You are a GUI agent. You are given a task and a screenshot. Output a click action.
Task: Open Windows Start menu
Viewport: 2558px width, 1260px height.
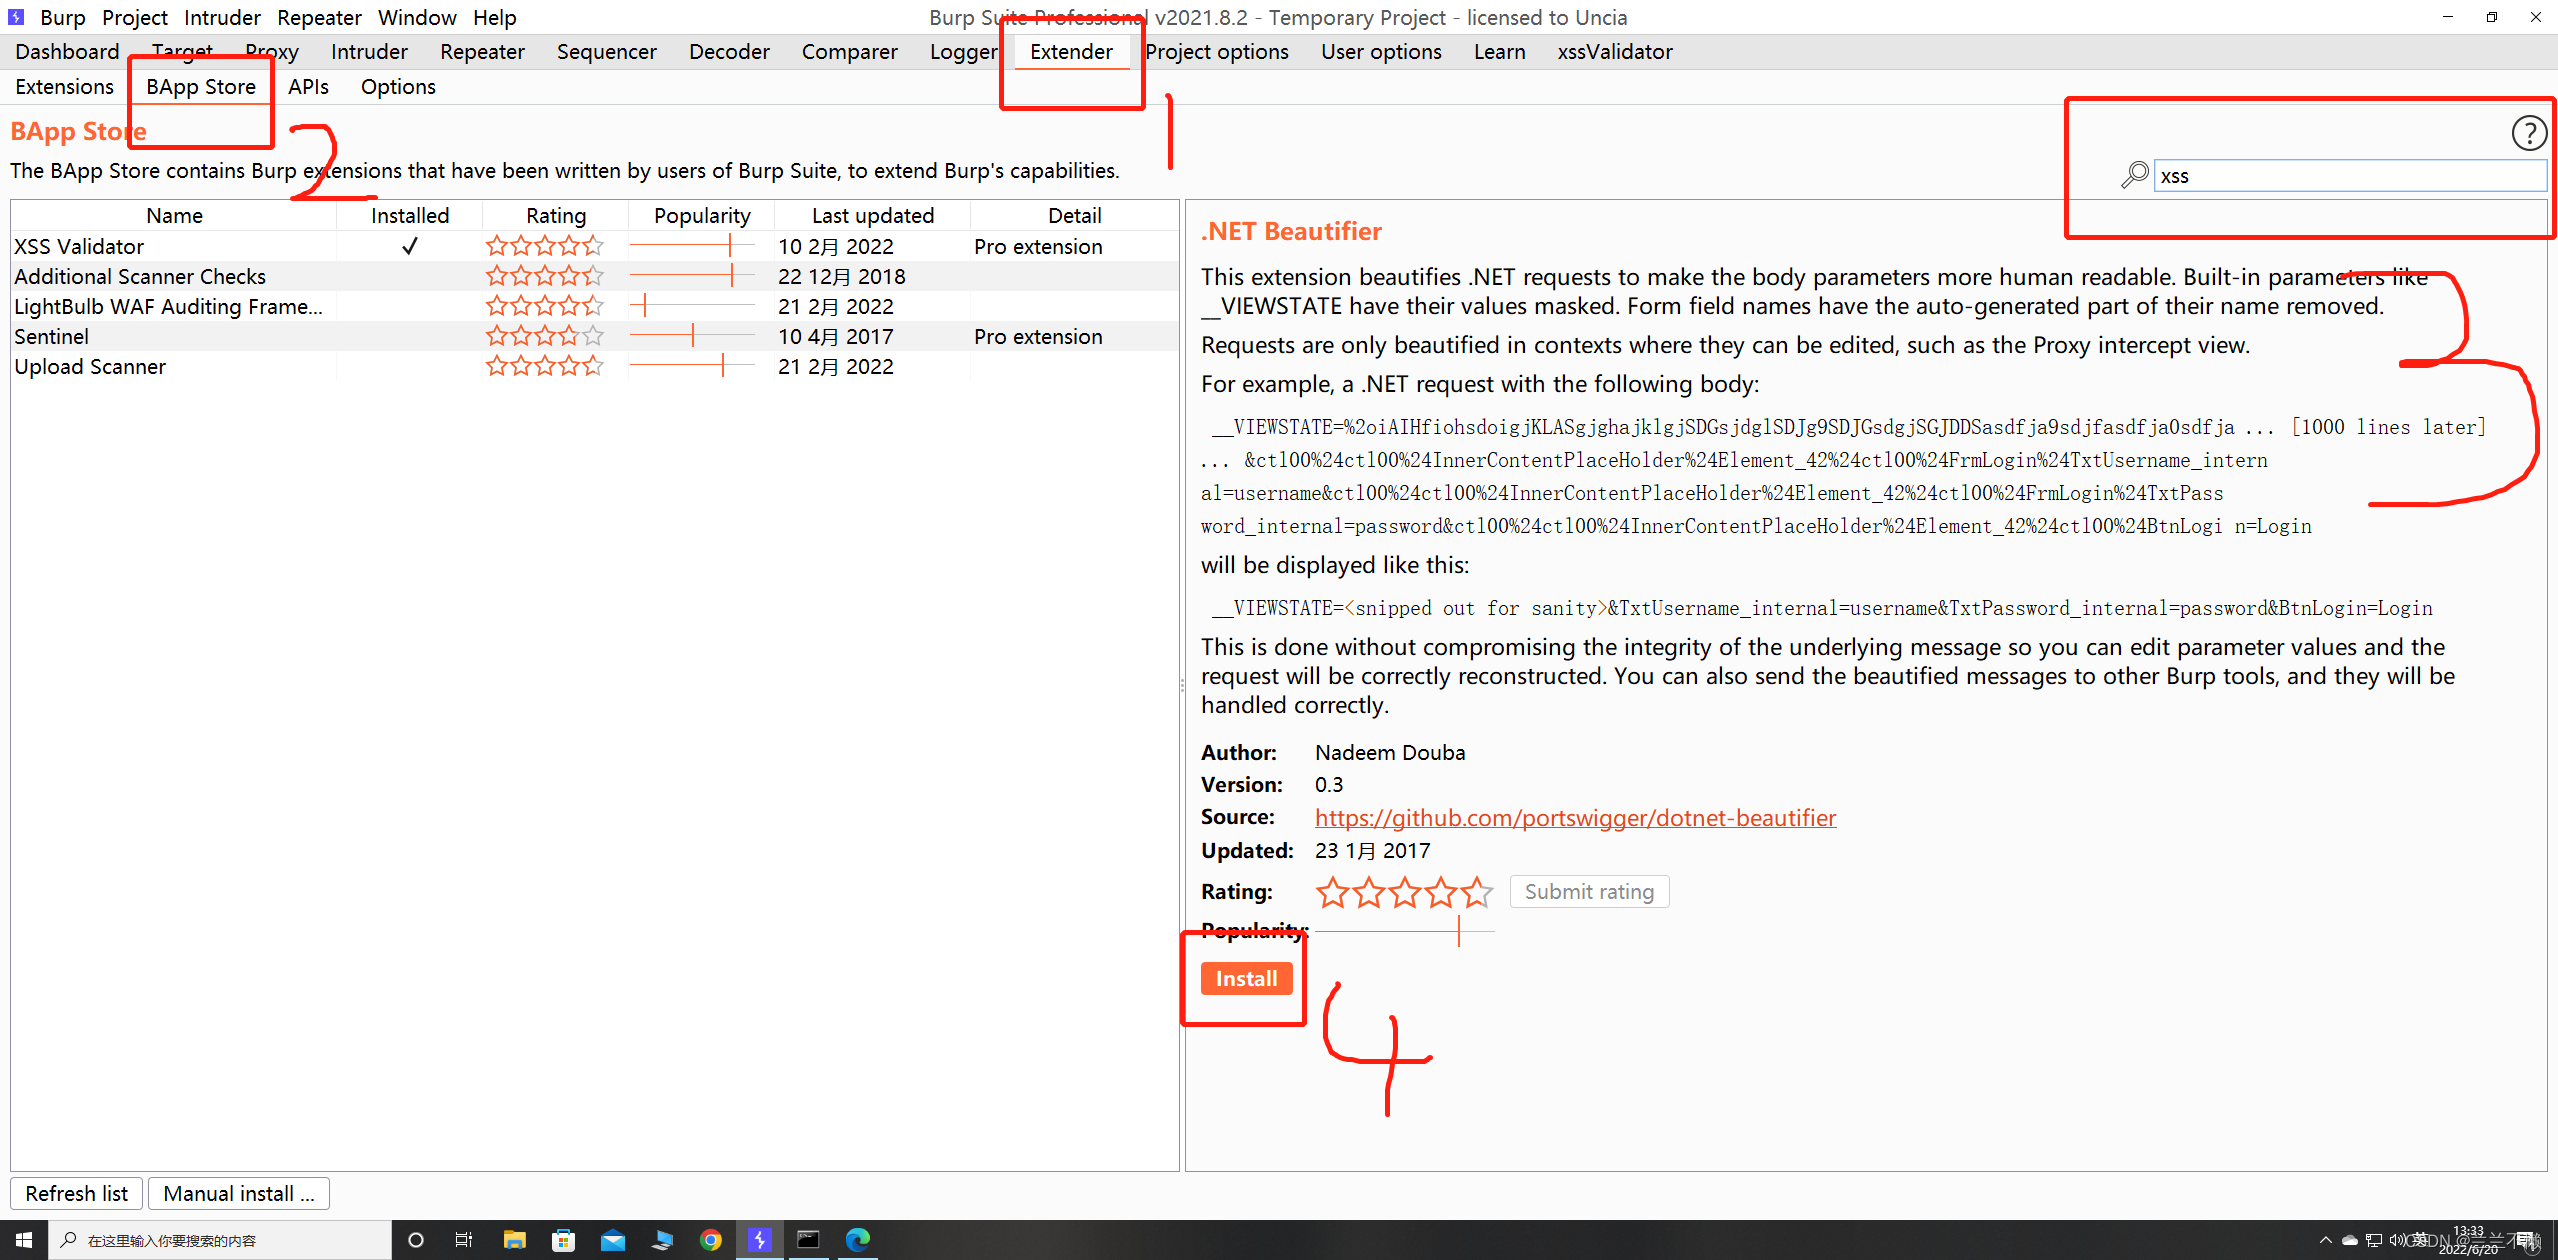pos(23,1240)
